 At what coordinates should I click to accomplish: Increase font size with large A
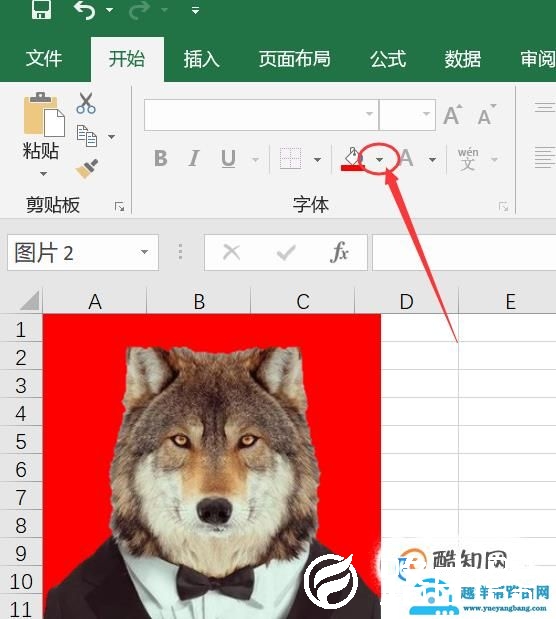pyautogui.click(x=453, y=115)
